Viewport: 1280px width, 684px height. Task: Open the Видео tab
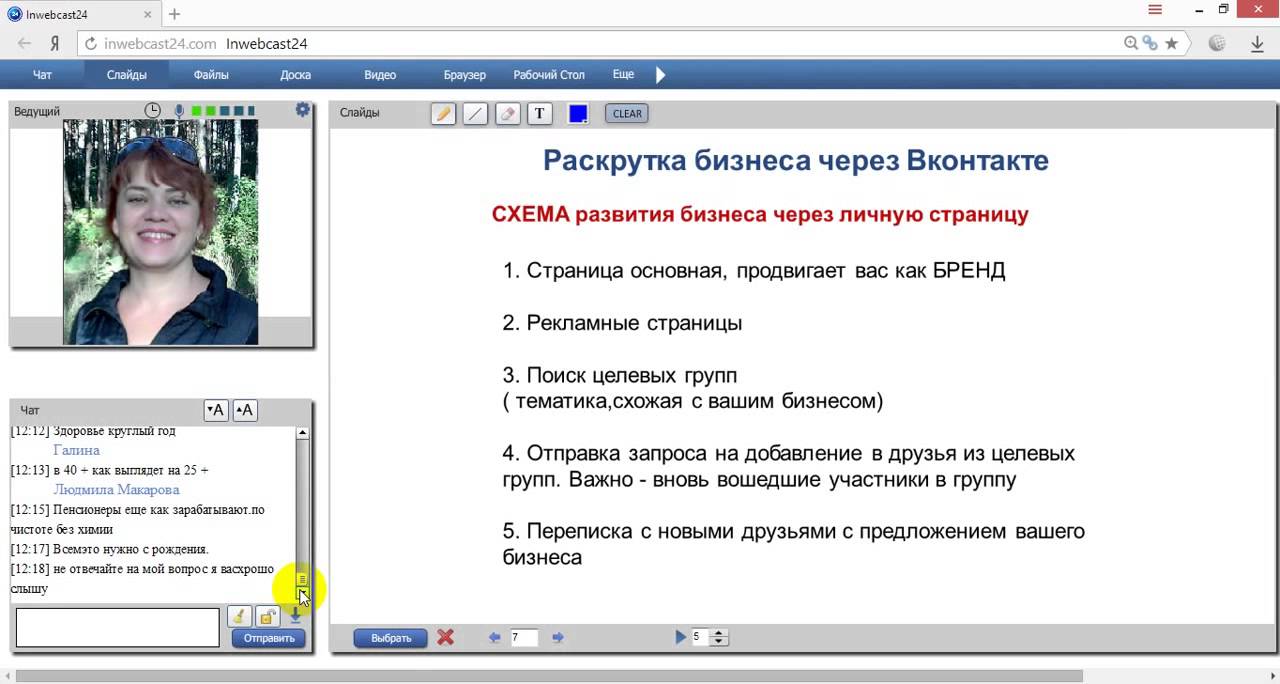[x=380, y=75]
